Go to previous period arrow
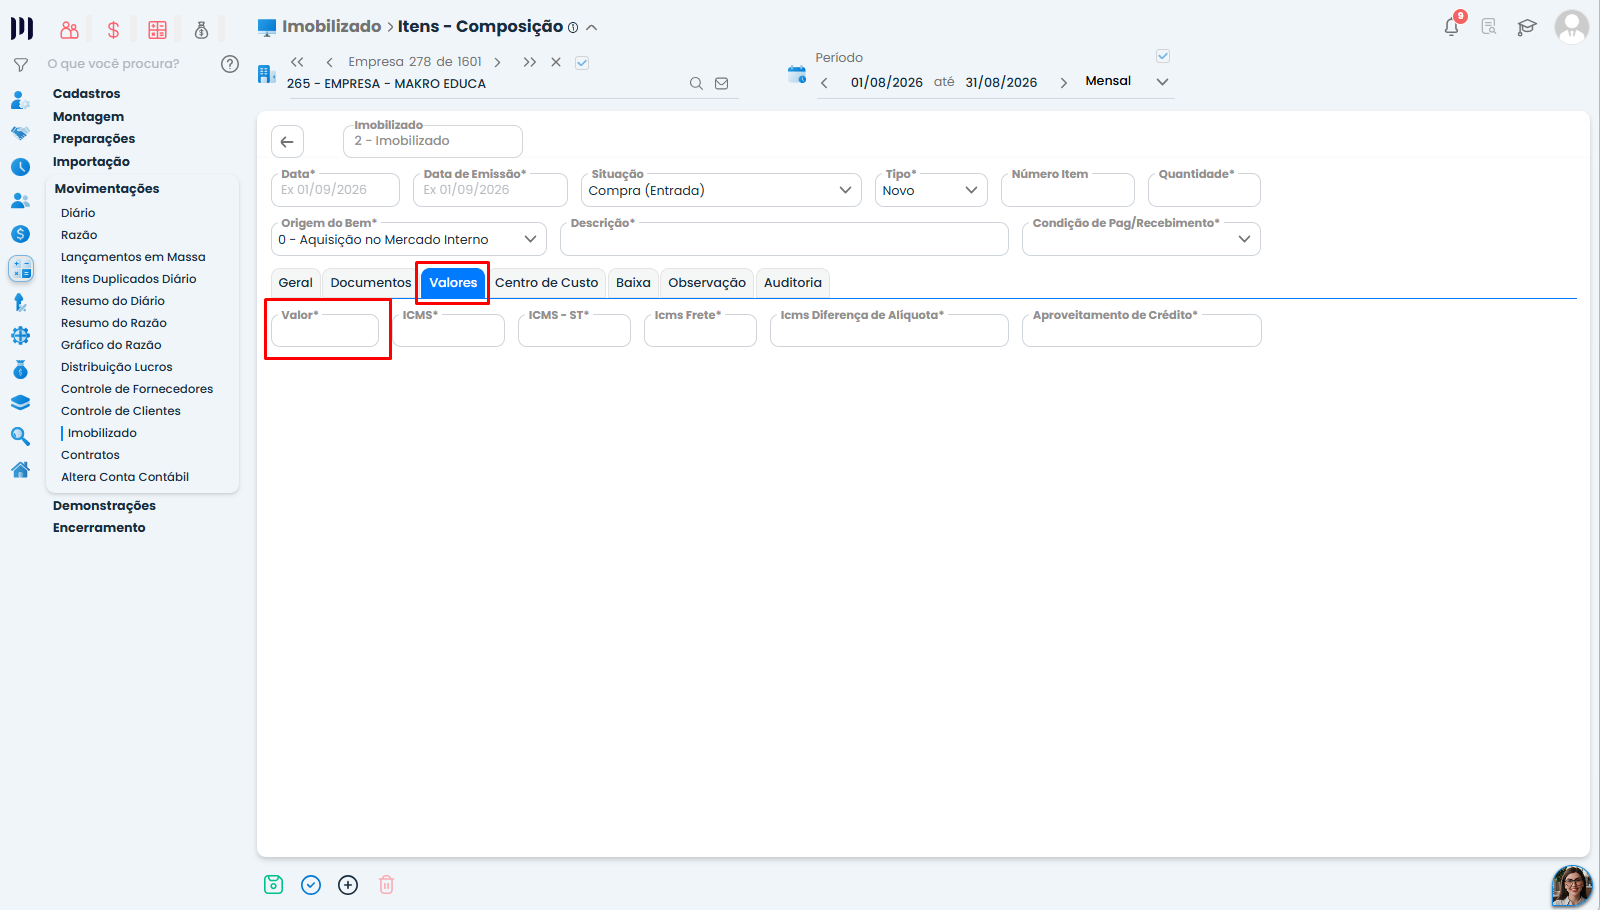This screenshot has height=910, width=1600. click(824, 83)
